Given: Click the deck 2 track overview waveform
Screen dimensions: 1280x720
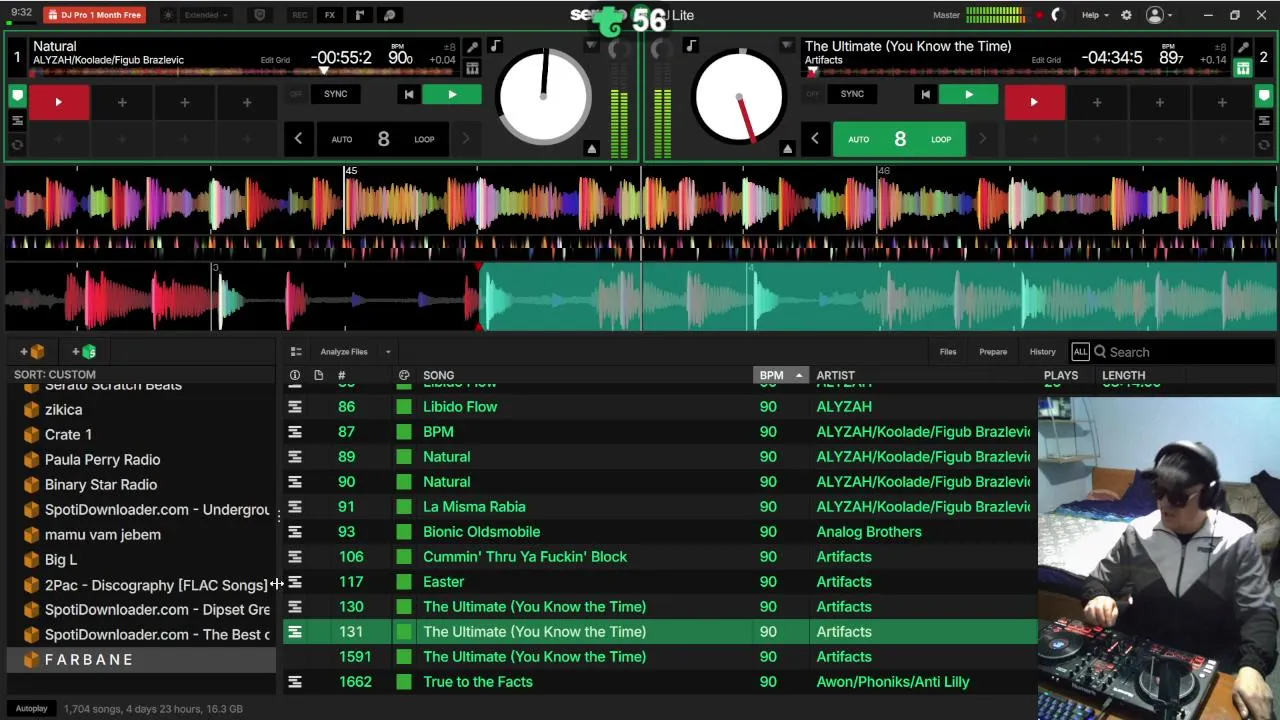Looking at the screenshot, I should 1015,72.
